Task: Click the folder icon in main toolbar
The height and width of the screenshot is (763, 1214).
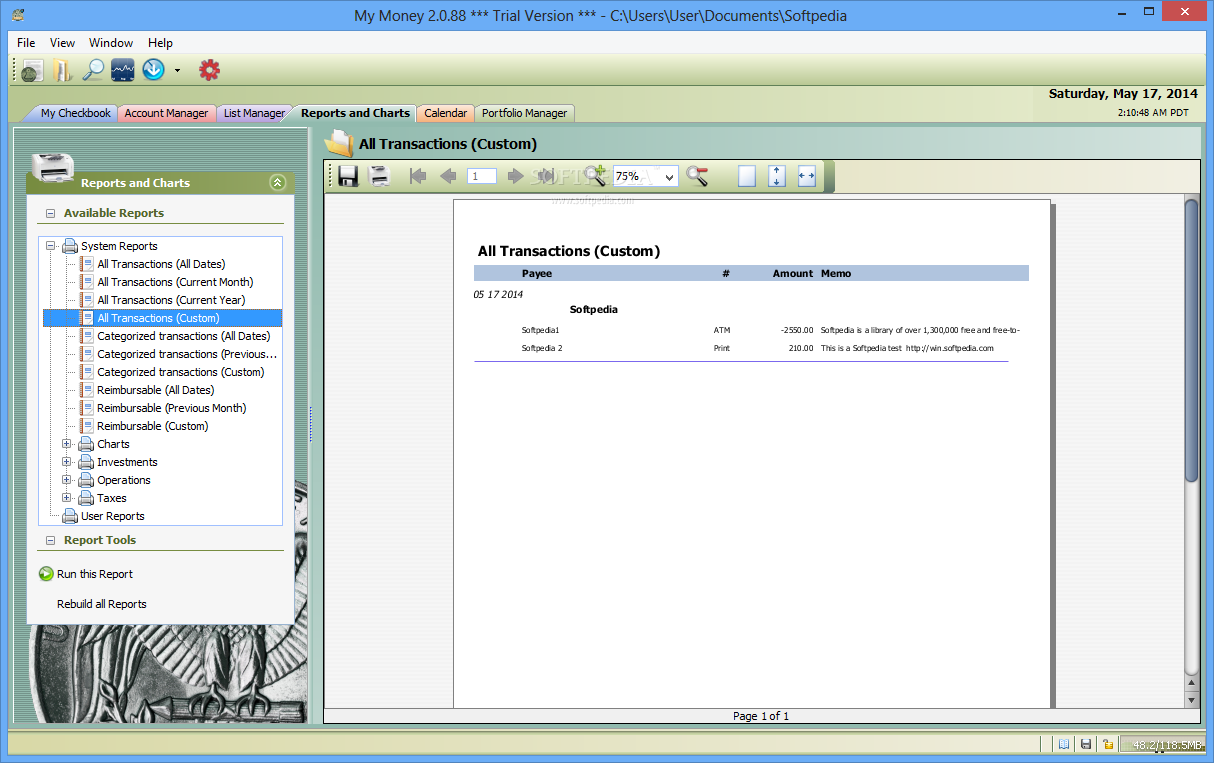Action: pos(62,70)
